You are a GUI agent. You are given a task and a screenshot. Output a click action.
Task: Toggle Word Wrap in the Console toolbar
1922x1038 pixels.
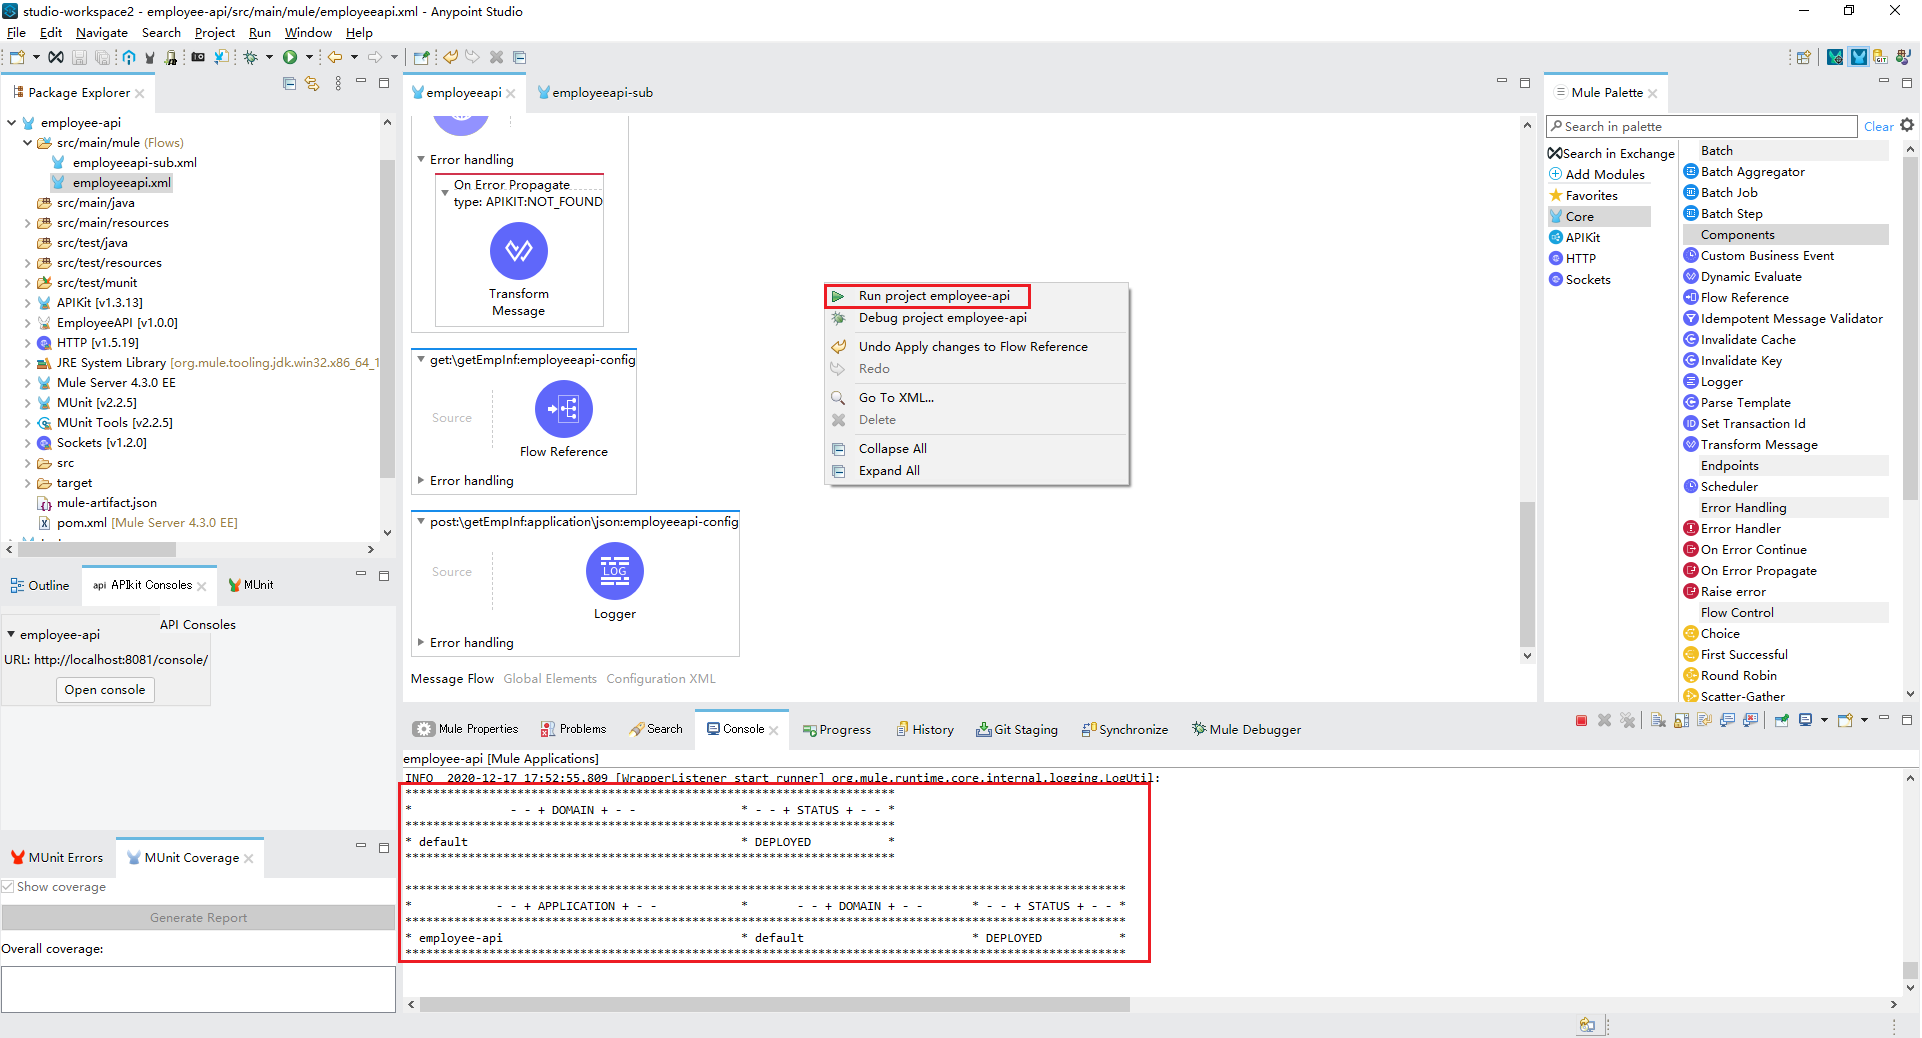1704,720
